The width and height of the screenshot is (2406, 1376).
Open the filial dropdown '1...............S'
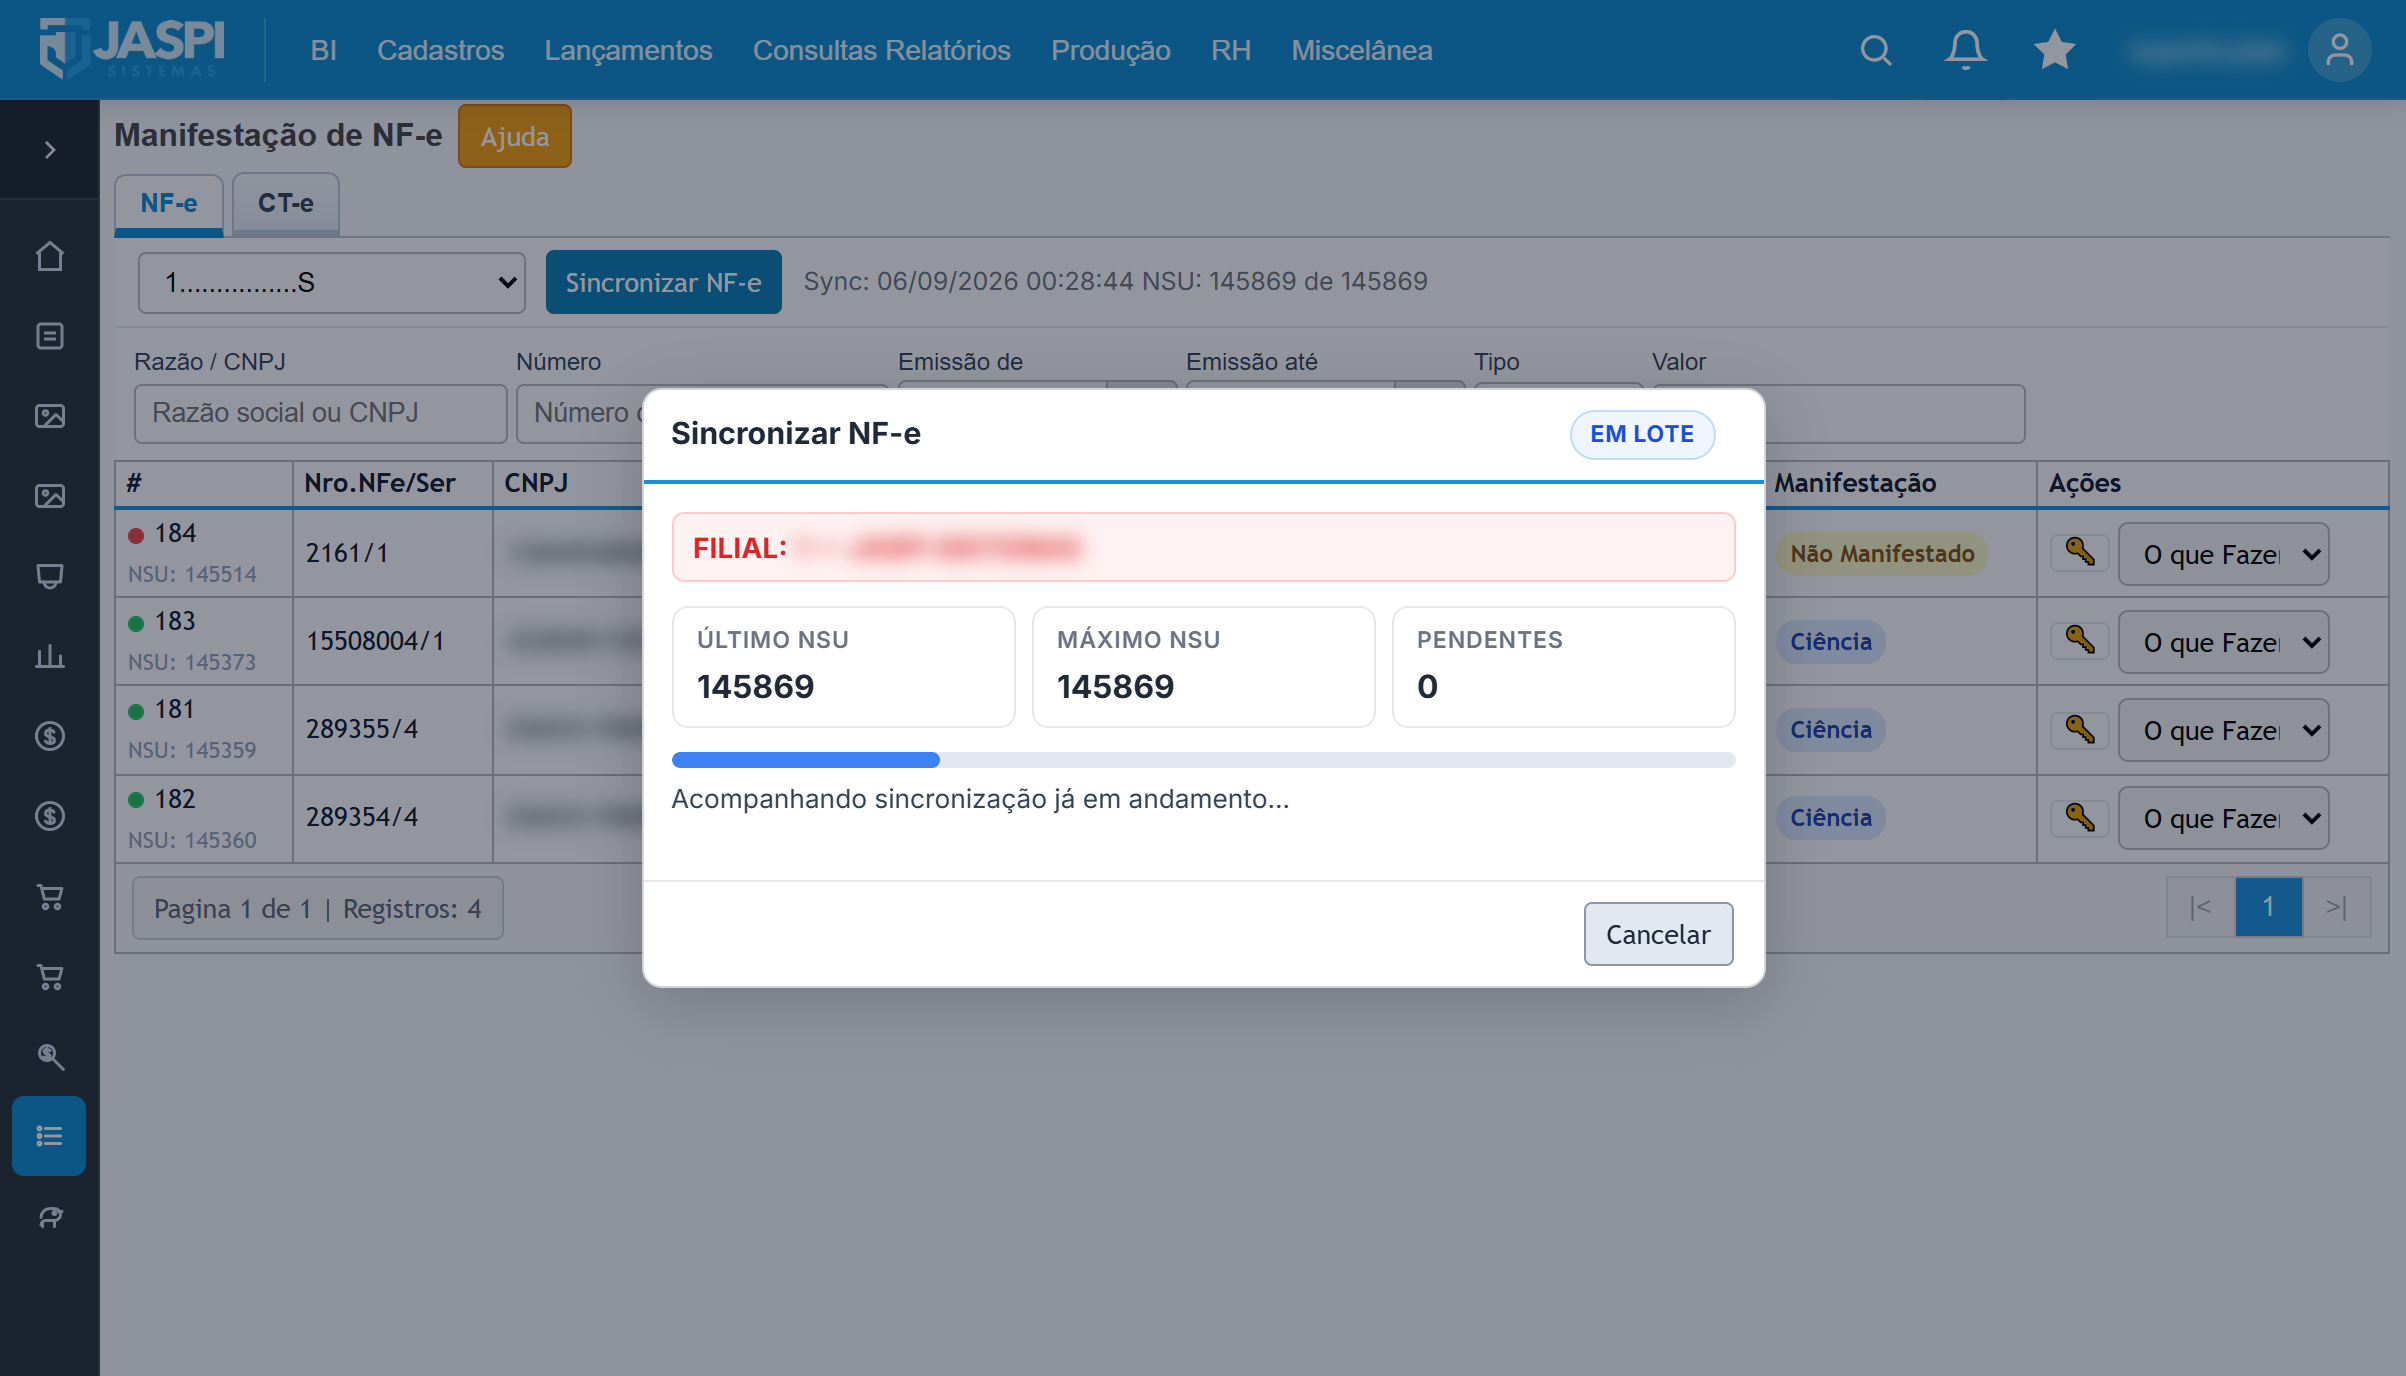[x=332, y=283]
